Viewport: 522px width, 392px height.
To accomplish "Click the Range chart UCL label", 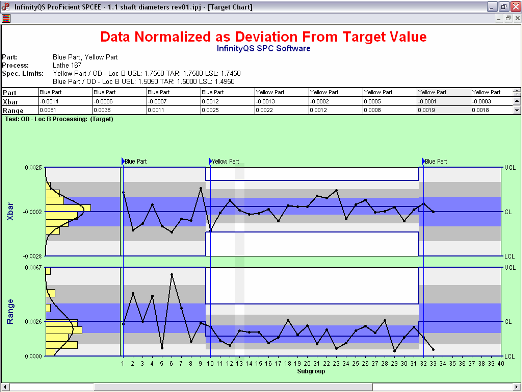I will (510, 268).
